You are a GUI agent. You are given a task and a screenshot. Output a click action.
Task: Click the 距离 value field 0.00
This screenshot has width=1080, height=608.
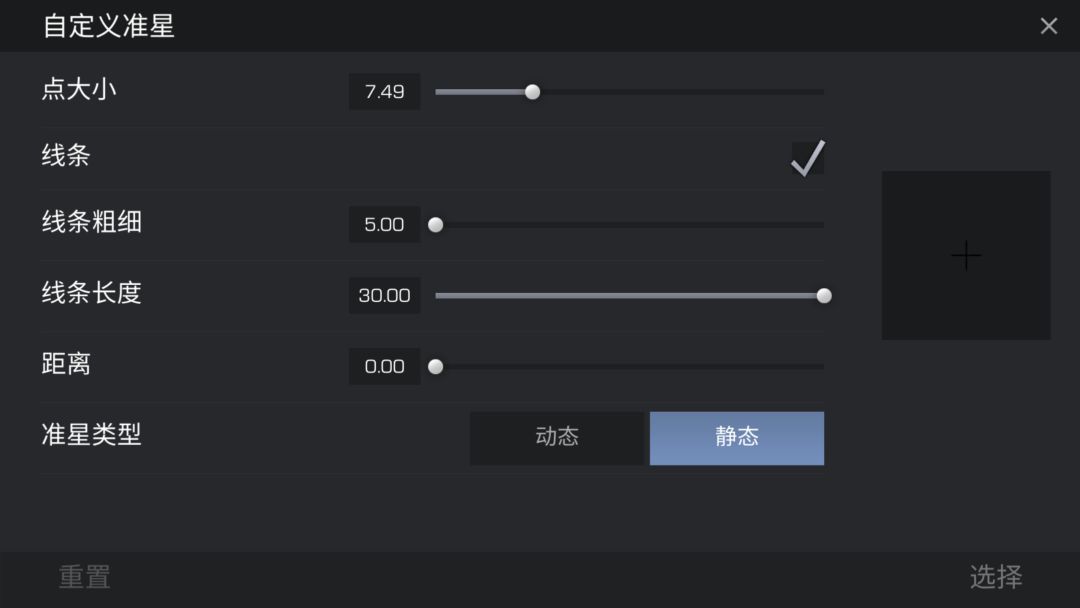pos(384,366)
